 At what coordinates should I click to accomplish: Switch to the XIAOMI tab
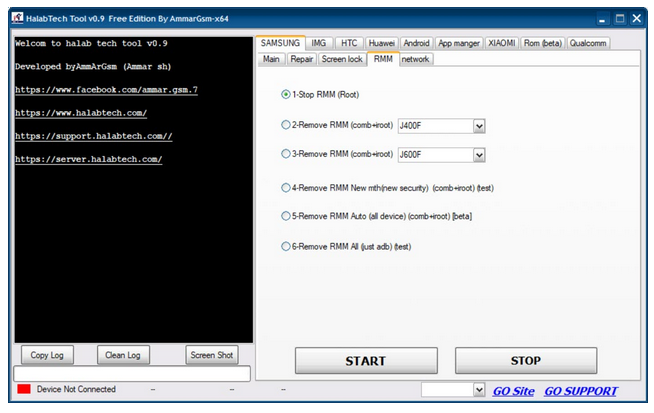pos(502,43)
